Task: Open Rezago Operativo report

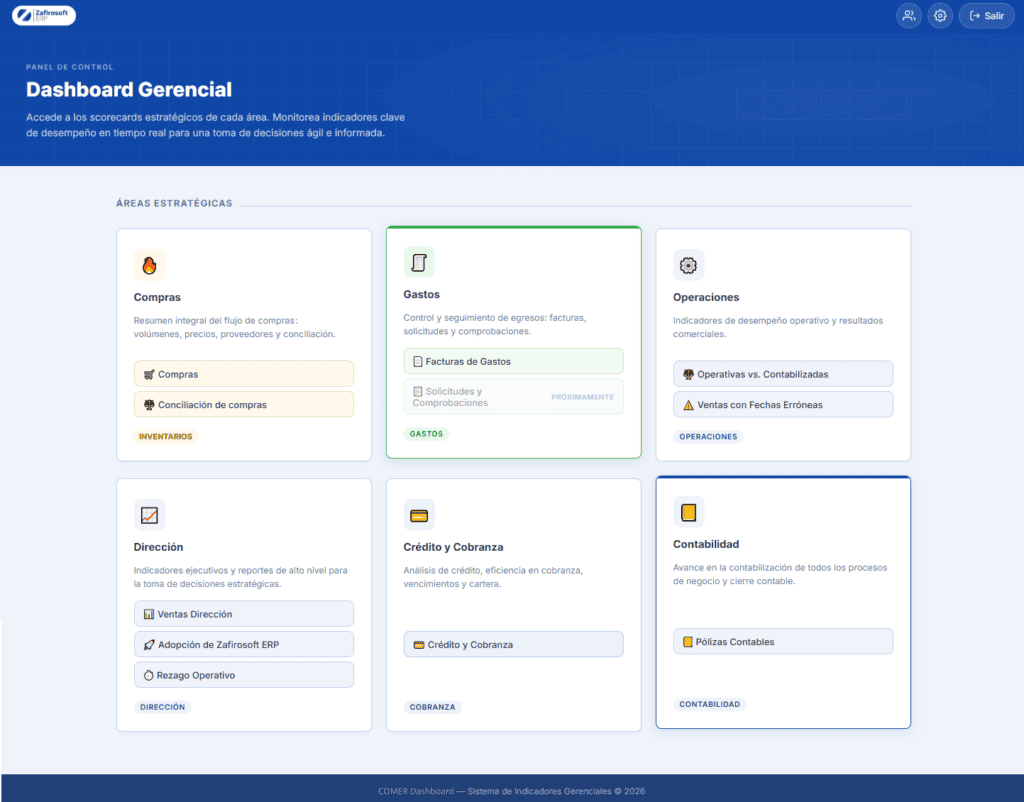Action: tap(244, 675)
